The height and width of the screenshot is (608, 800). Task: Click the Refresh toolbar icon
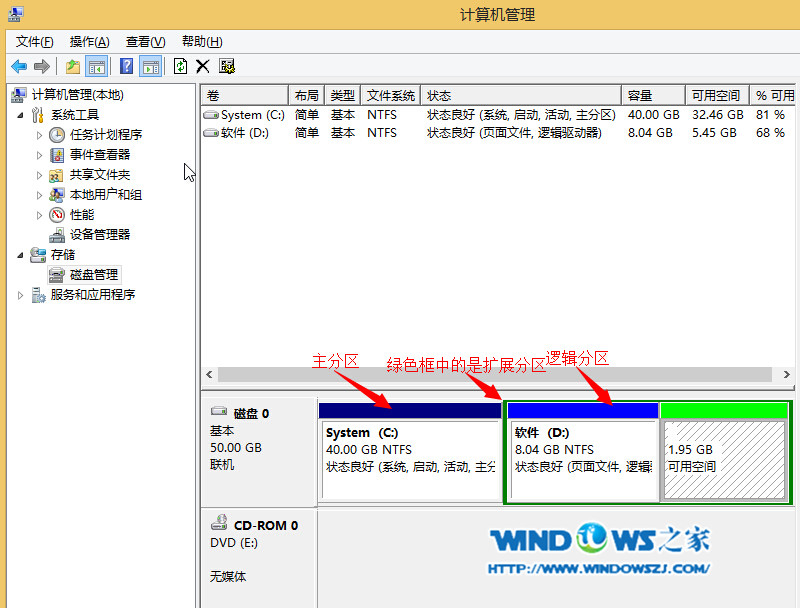coord(180,66)
